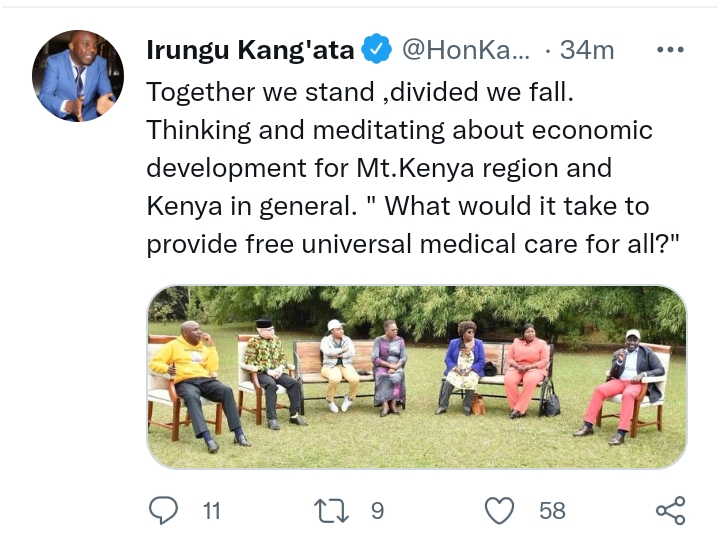Click the blue verified badge
The width and height of the screenshot is (720, 539).
click(377, 49)
